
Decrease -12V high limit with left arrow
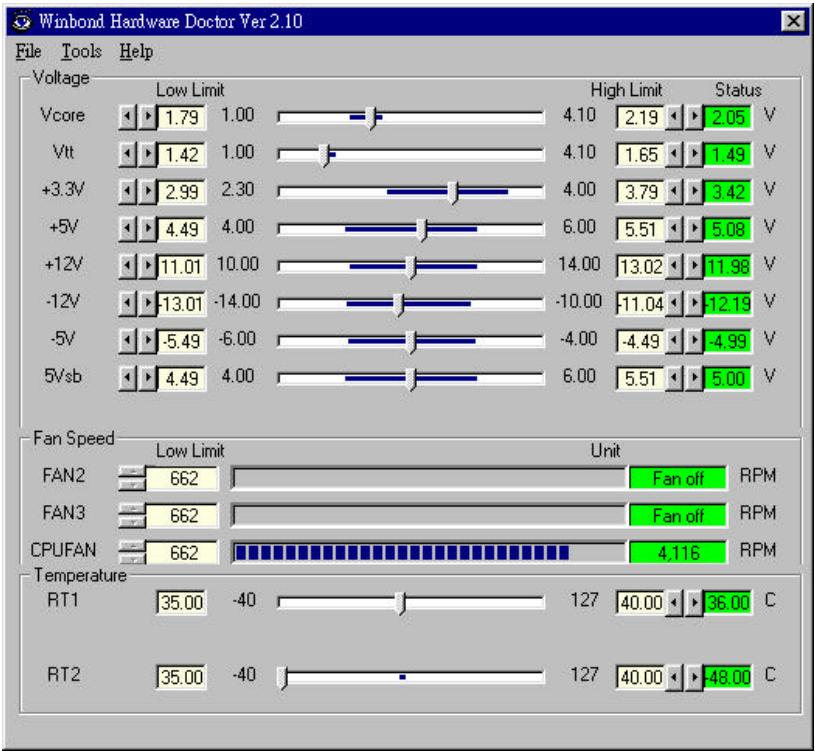(x=674, y=304)
